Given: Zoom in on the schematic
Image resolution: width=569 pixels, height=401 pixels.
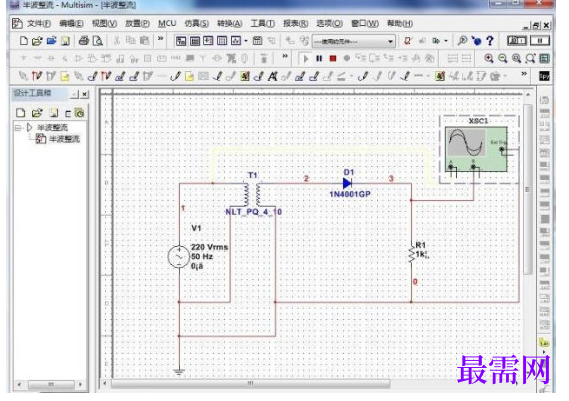Looking at the screenshot, I should coord(489,58).
